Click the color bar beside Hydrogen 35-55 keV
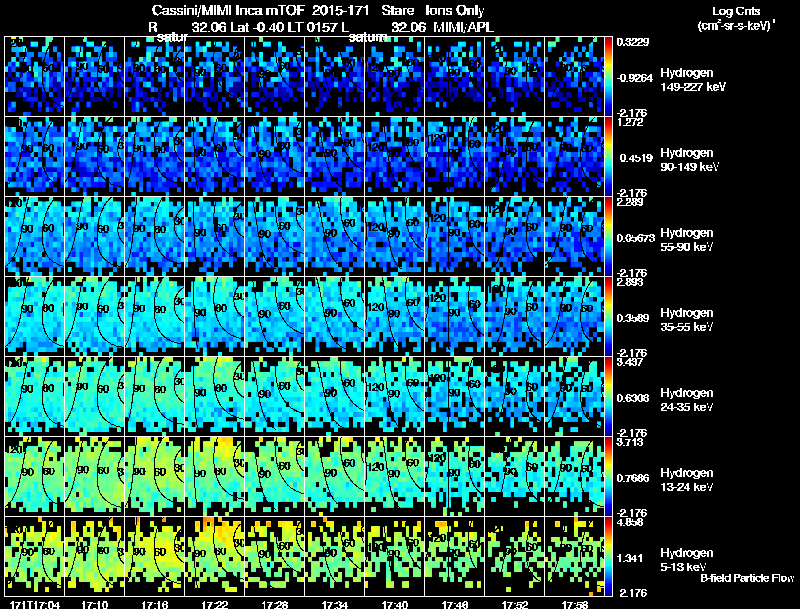Viewport: 800px width, 609px height. click(608, 317)
